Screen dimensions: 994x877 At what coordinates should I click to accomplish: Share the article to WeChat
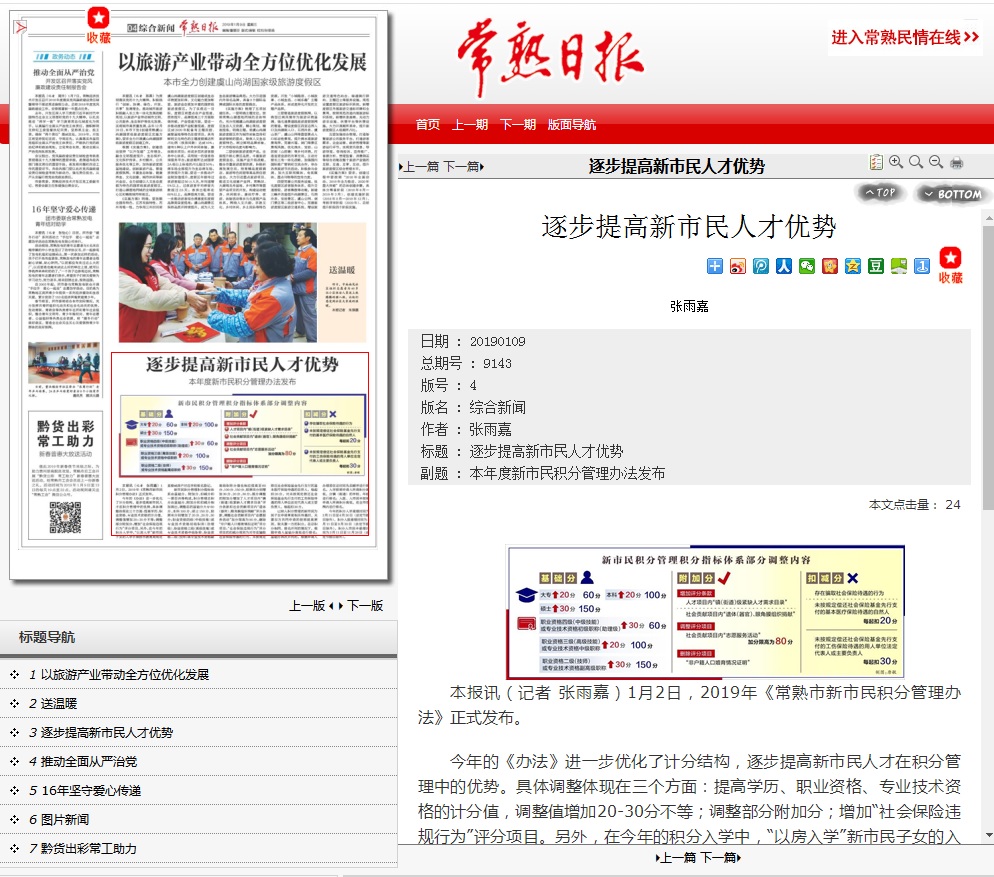point(806,266)
